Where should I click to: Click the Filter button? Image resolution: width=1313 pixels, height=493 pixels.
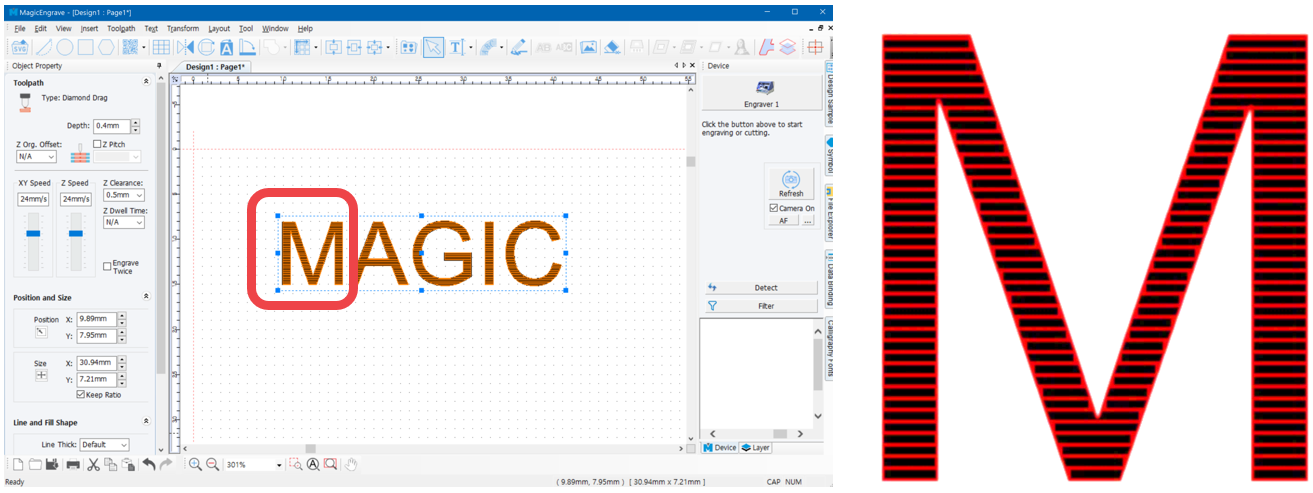coord(760,306)
